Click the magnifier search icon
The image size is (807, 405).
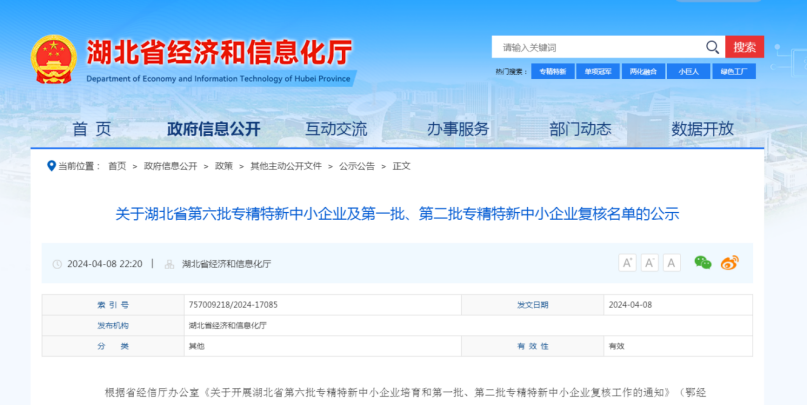tap(712, 47)
